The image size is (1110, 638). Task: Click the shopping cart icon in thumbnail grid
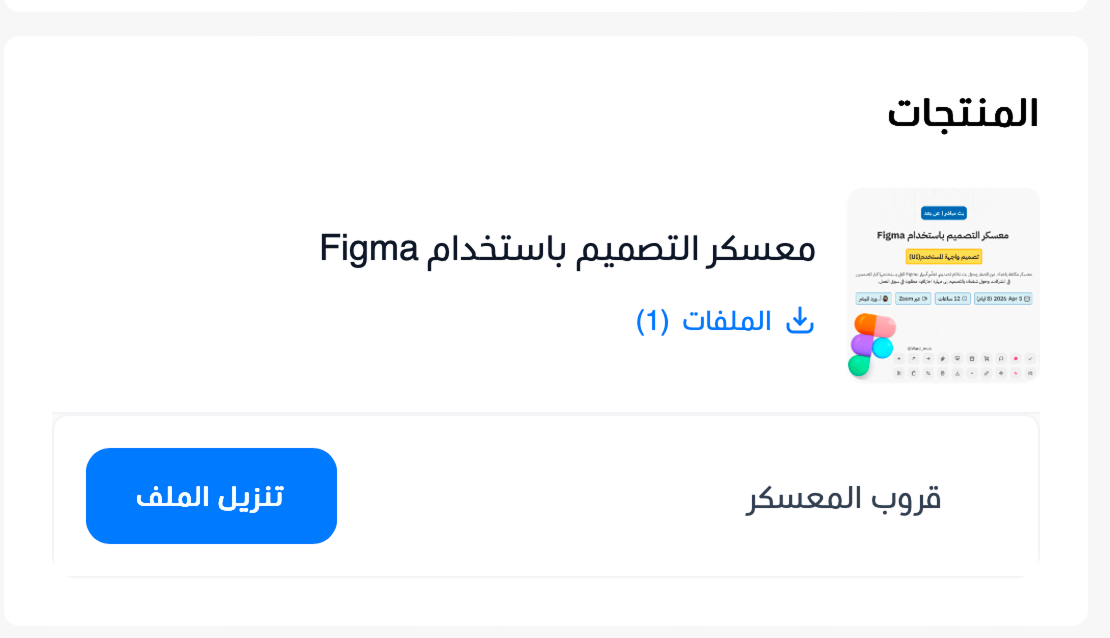(x=987, y=358)
